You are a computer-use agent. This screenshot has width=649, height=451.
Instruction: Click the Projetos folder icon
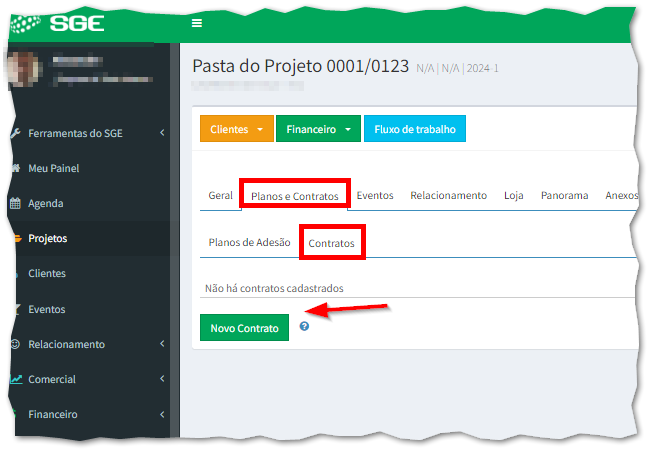coord(17,238)
